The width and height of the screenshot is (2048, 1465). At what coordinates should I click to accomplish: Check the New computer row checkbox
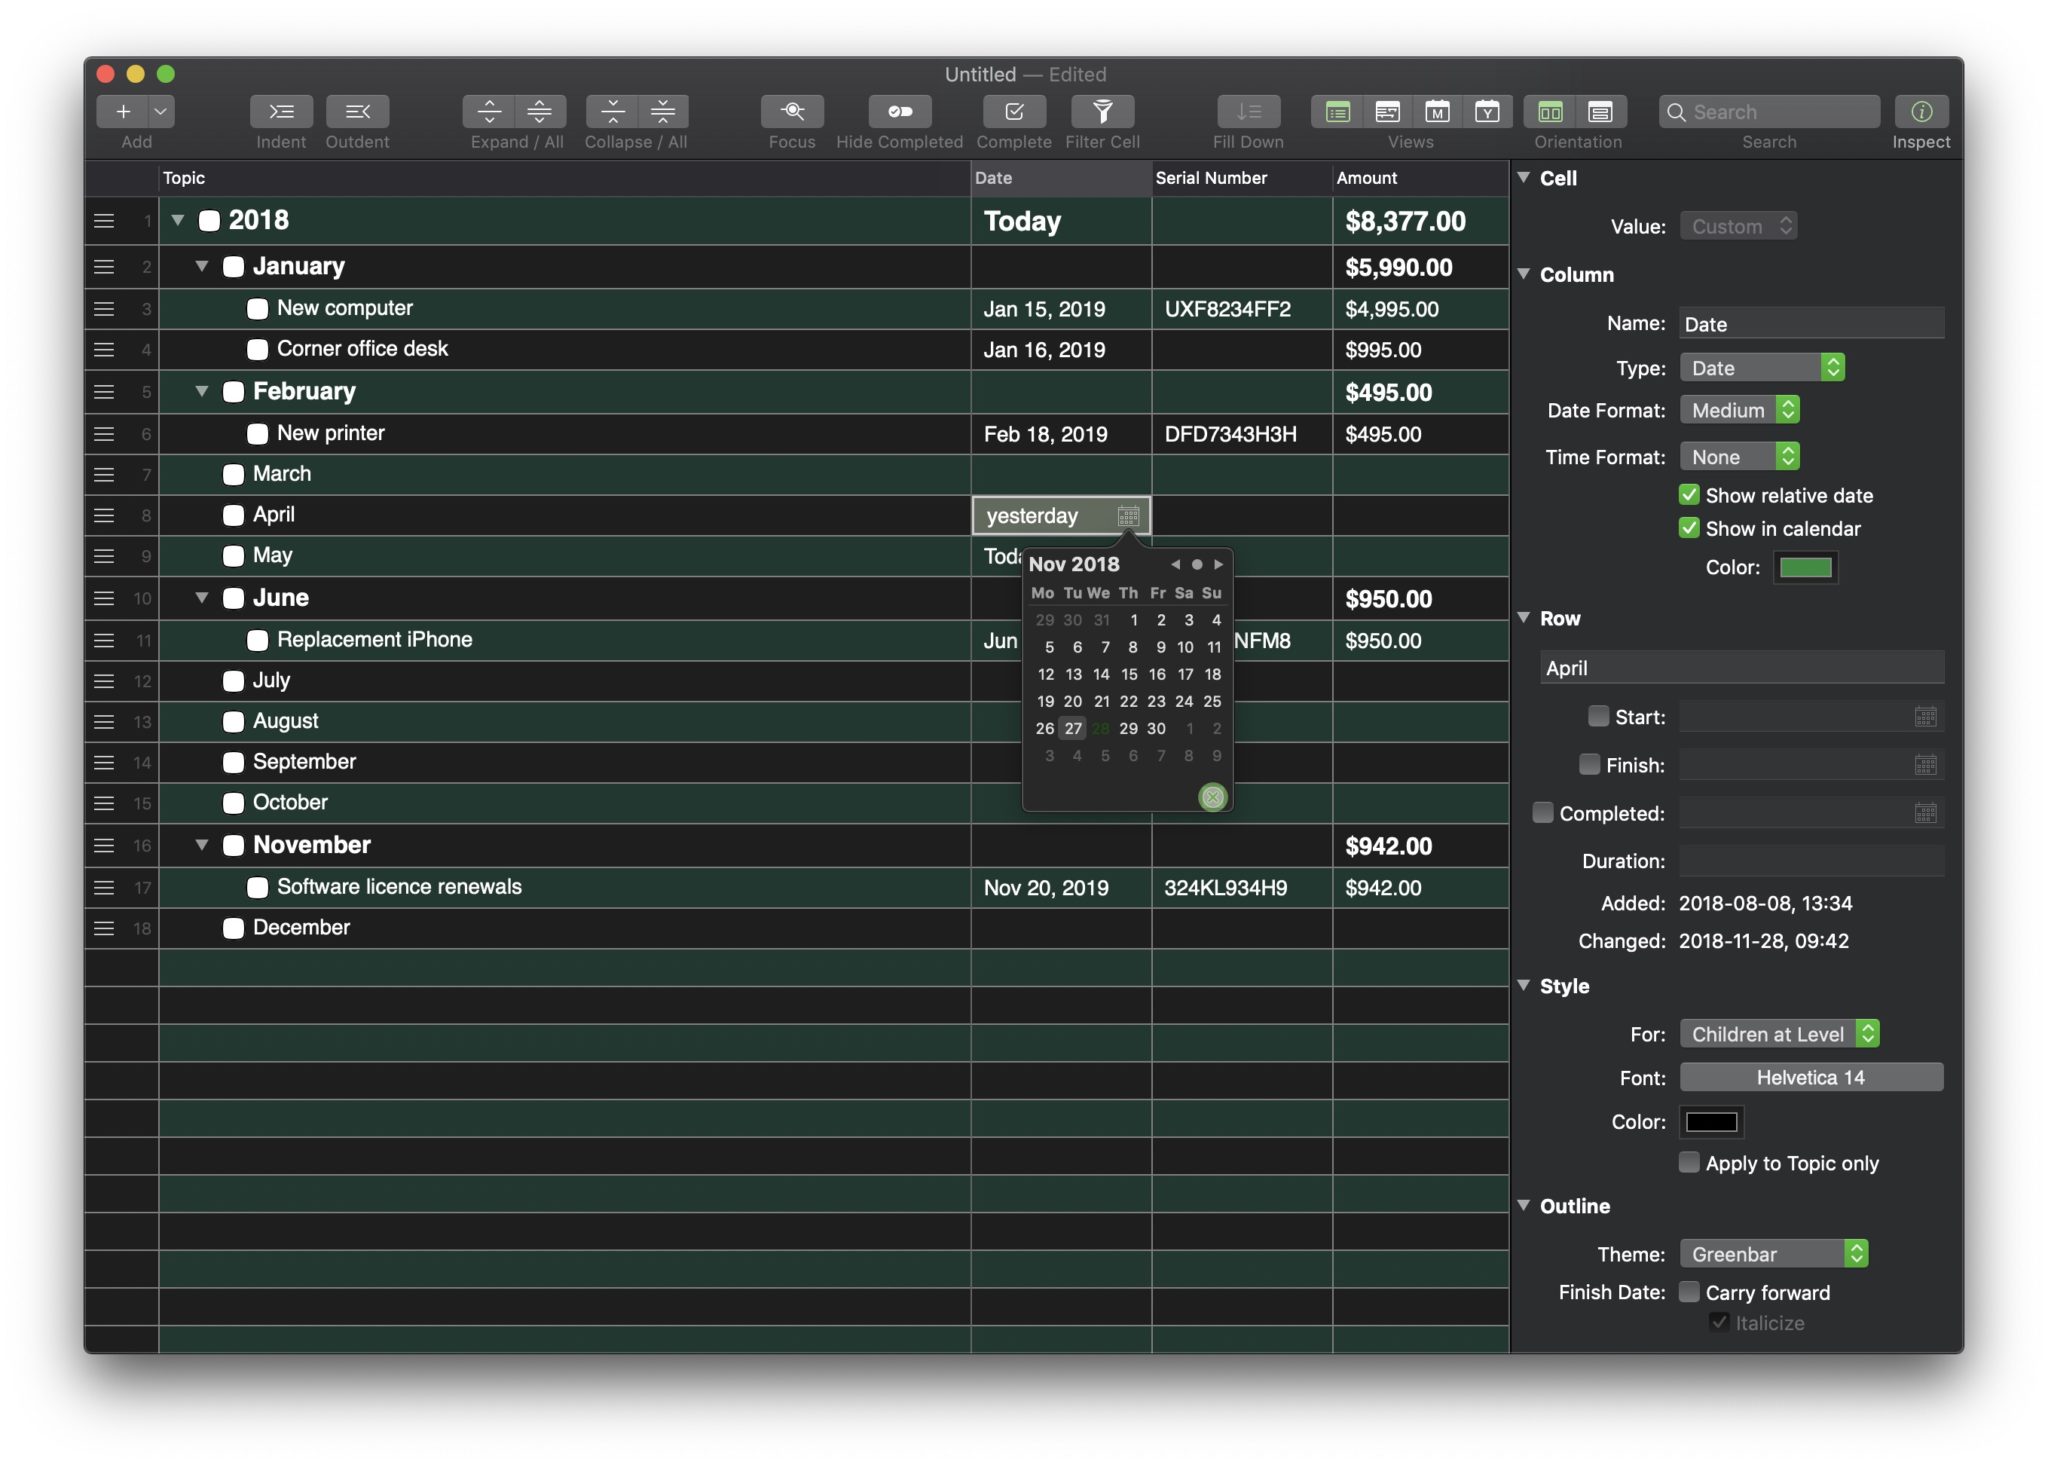coord(257,309)
